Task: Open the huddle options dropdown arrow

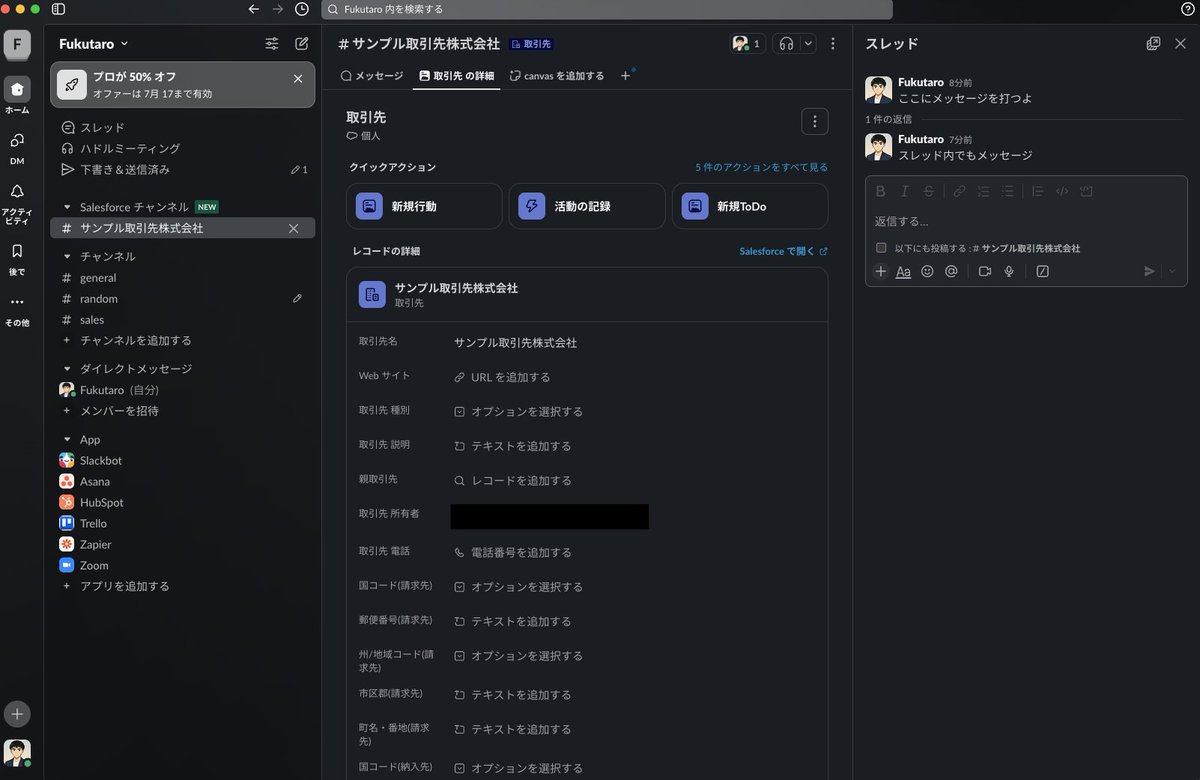Action: [808, 44]
